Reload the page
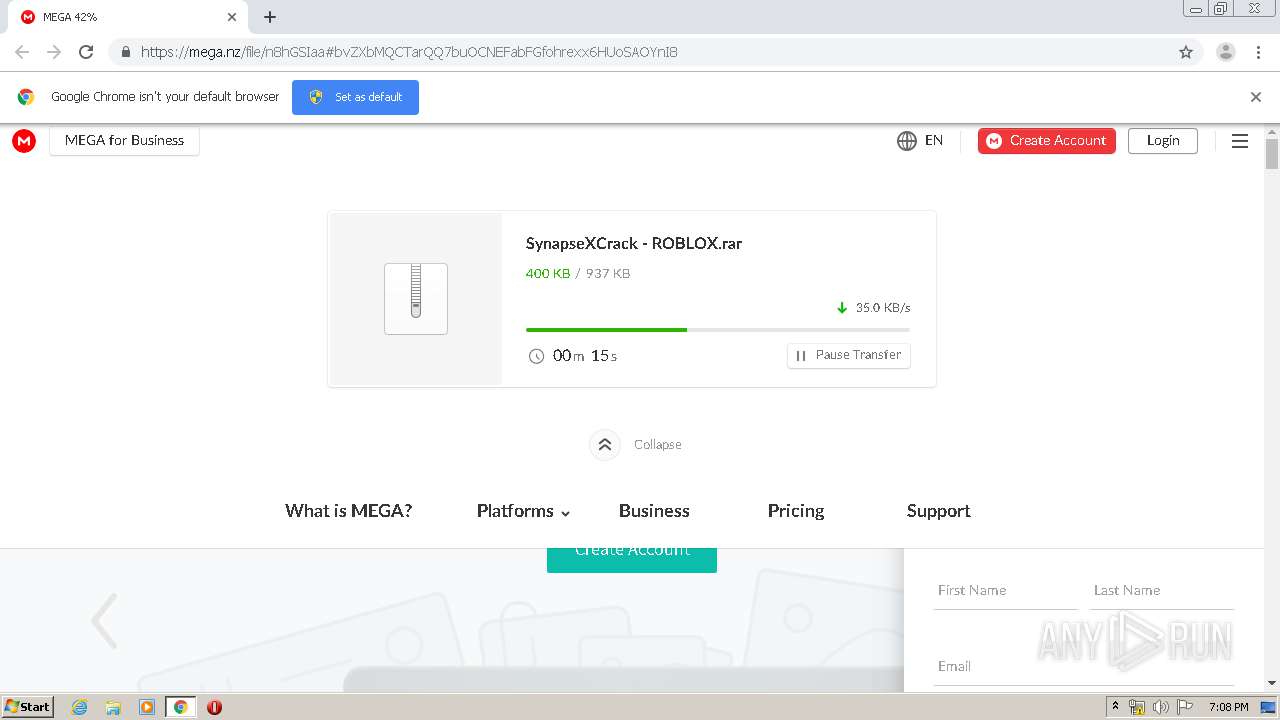 86,52
